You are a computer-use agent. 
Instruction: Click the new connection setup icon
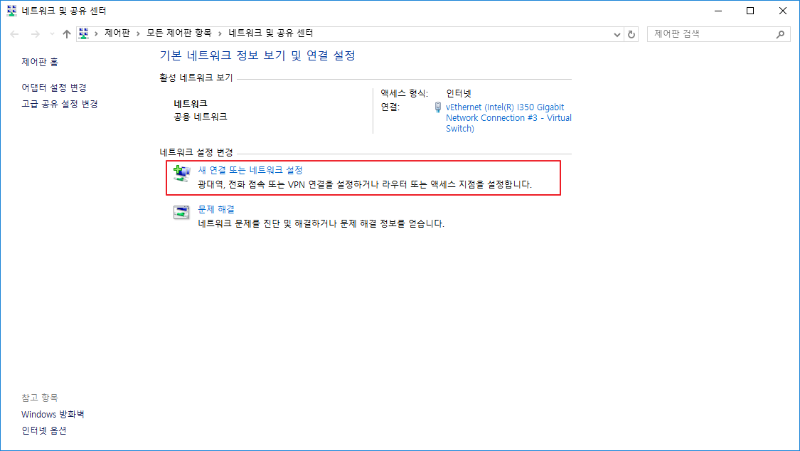click(x=181, y=173)
